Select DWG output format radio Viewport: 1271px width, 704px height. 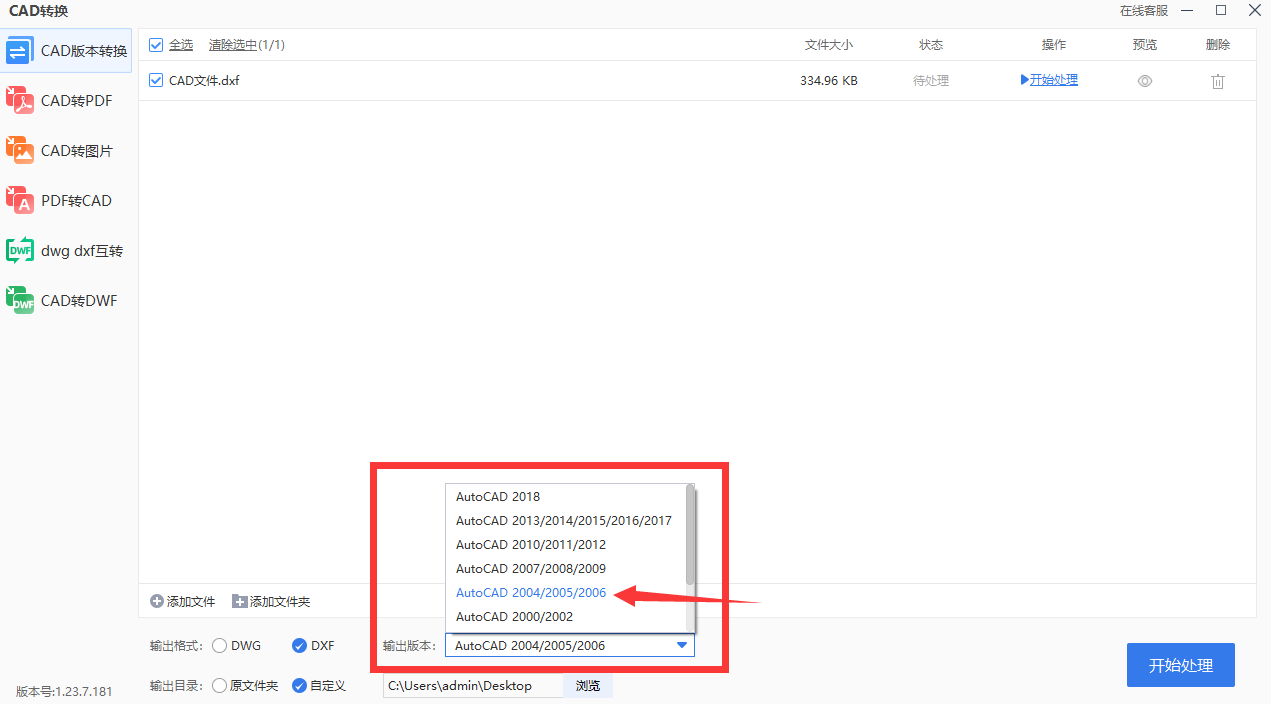[x=219, y=646]
